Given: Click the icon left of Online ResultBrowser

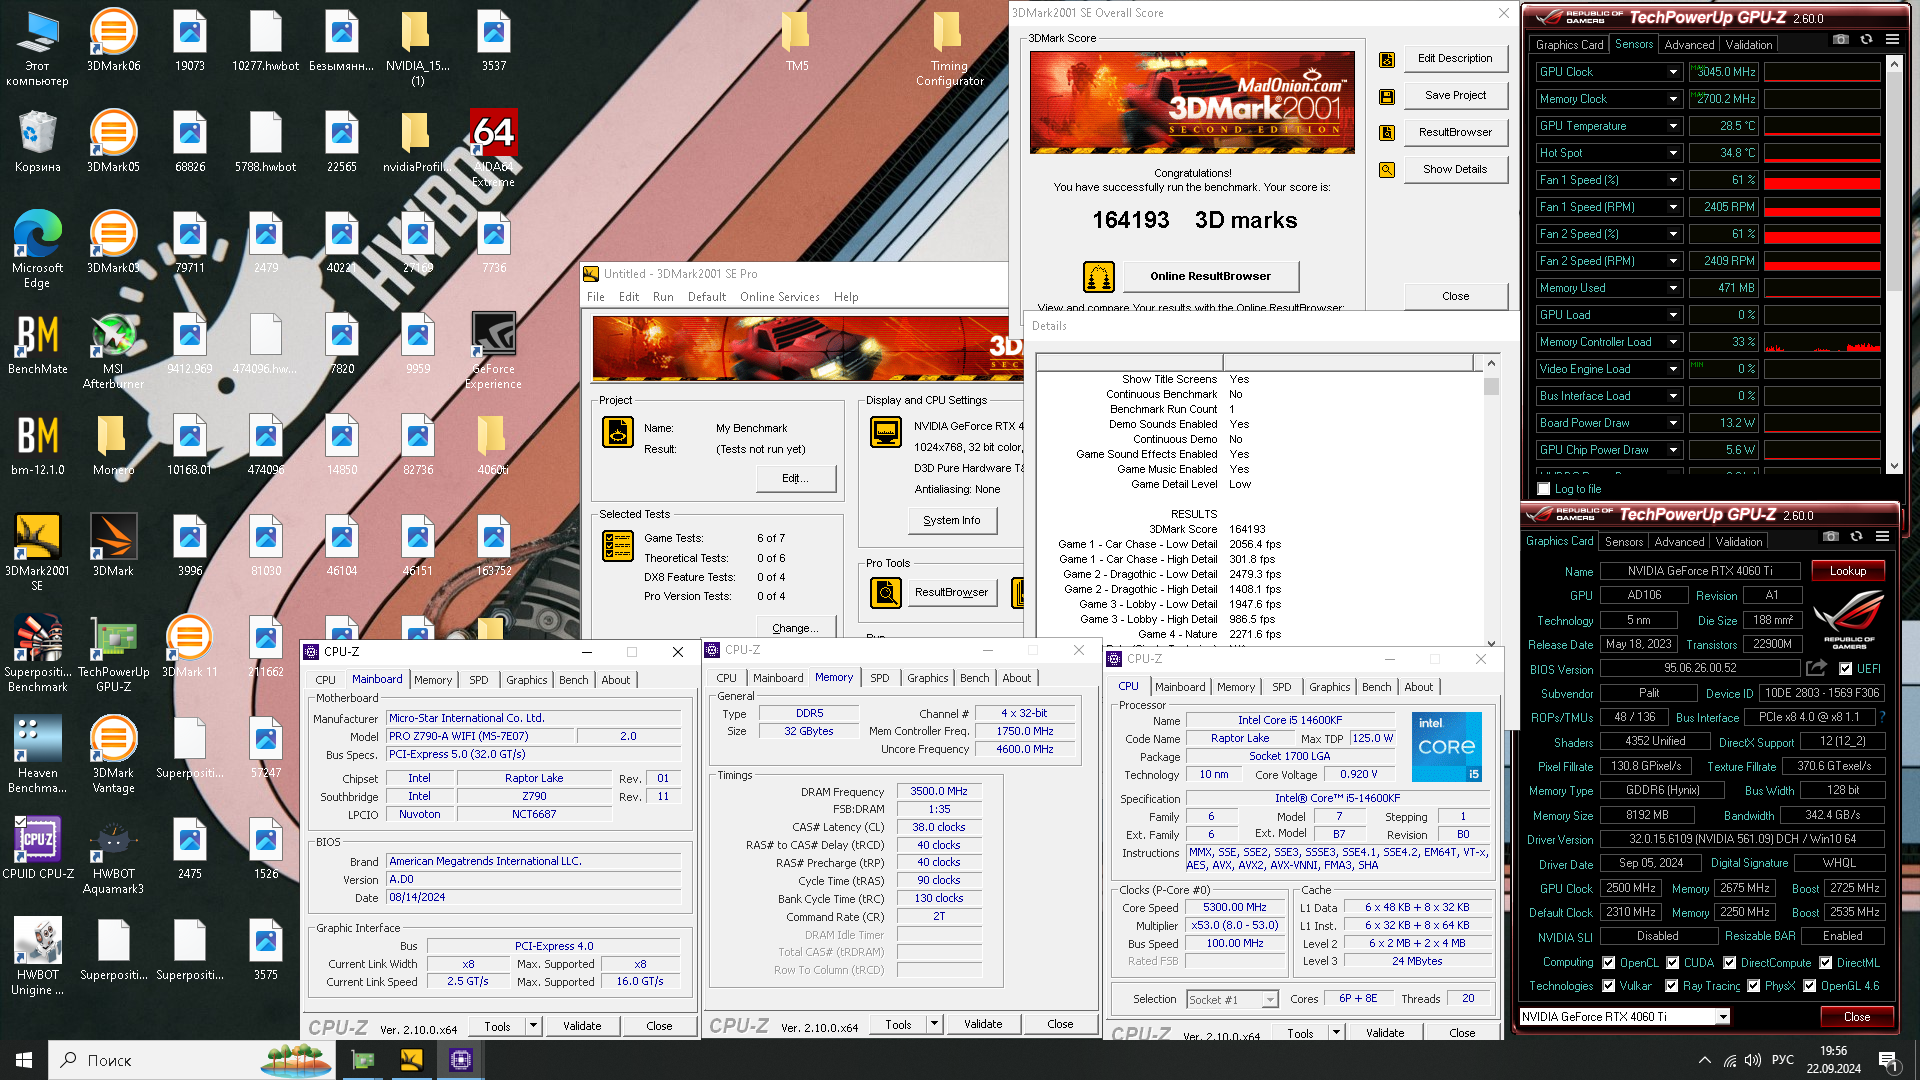Looking at the screenshot, I should 1099,276.
